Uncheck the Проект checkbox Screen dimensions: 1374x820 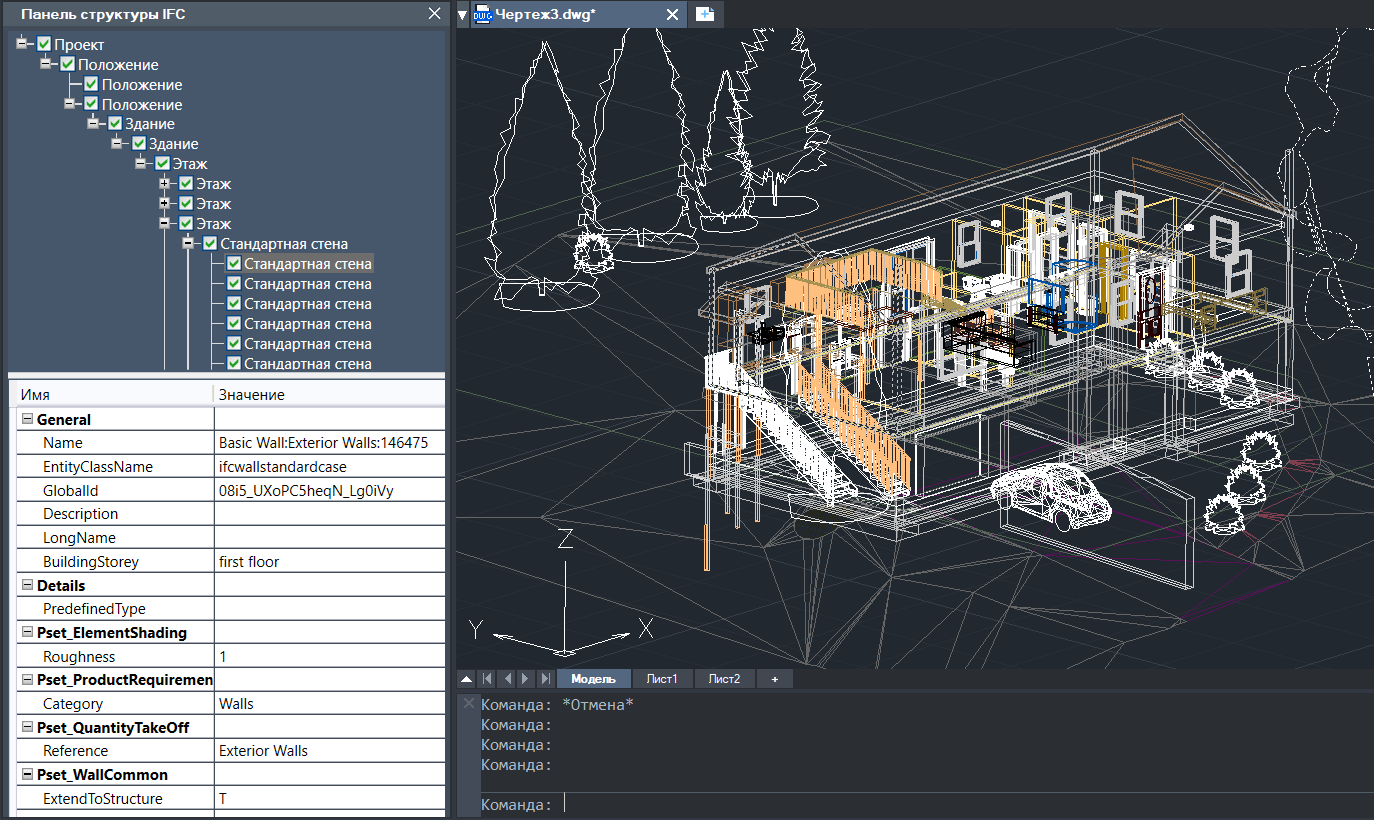(x=44, y=44)
